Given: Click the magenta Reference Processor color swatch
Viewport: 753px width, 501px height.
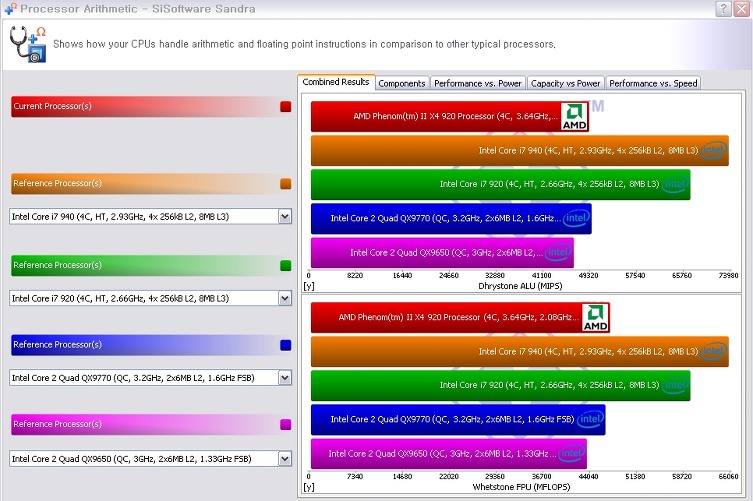Looking at the screenshot, I should pyautogui.click(x=286, y=424).
